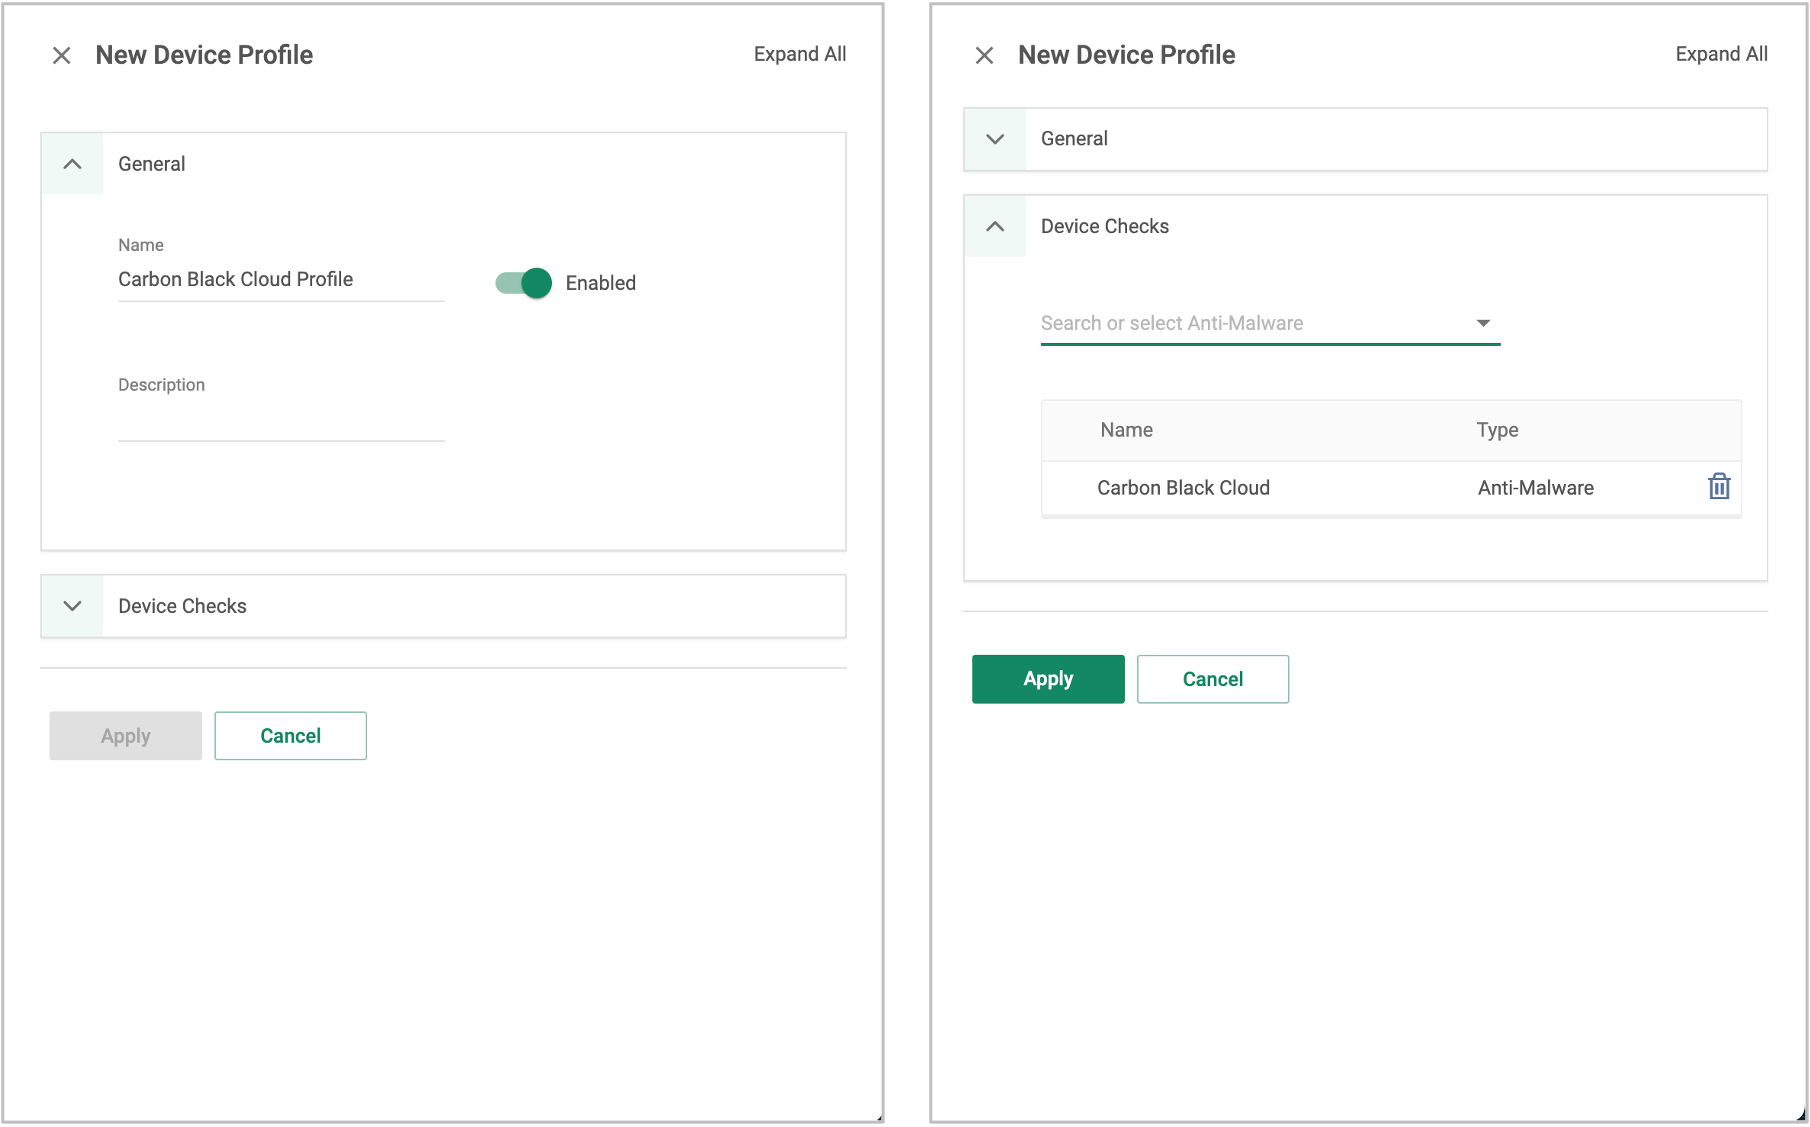Click Expand All in left panel

click(800, 54)
